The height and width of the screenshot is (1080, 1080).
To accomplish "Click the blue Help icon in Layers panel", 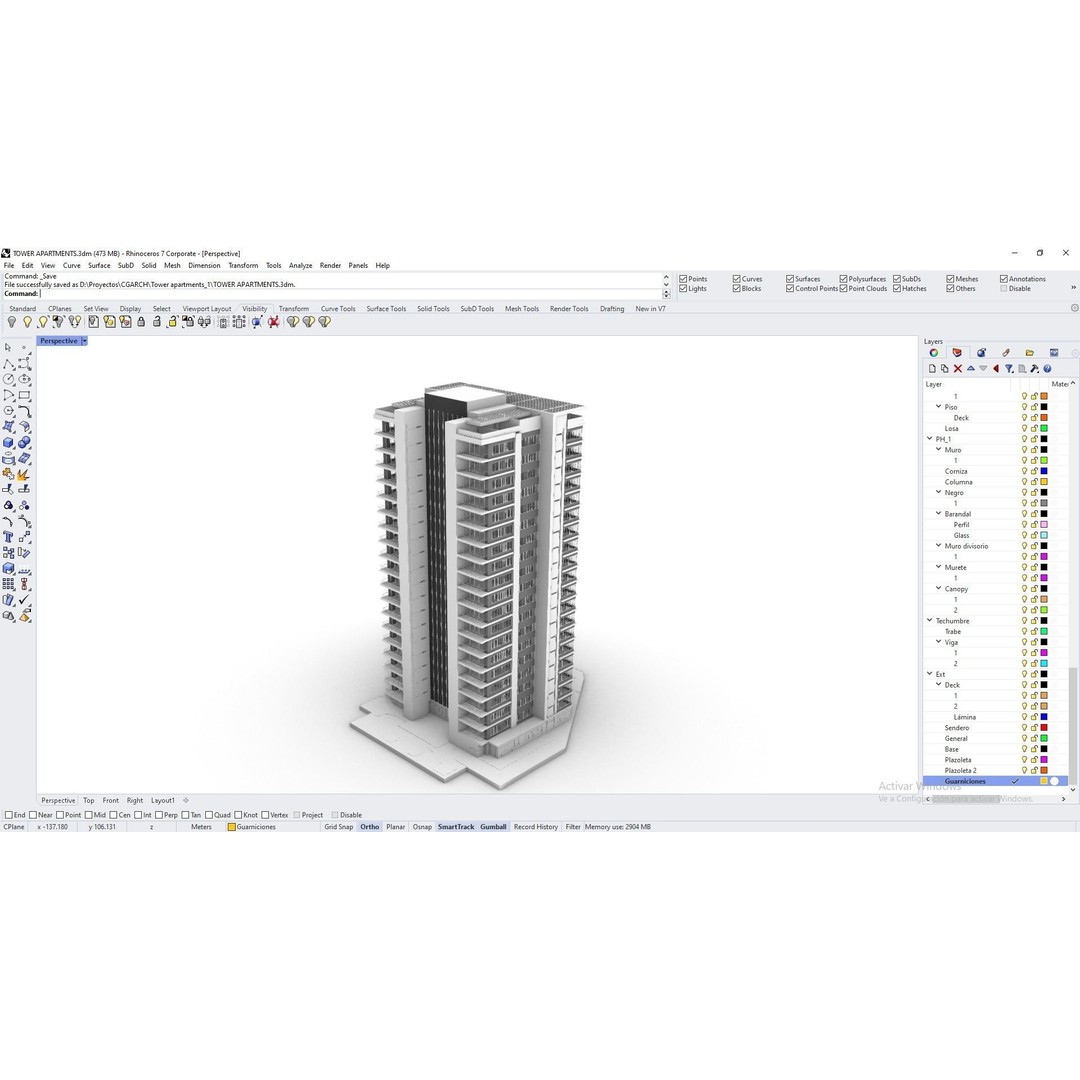I will coord(1047,368).
